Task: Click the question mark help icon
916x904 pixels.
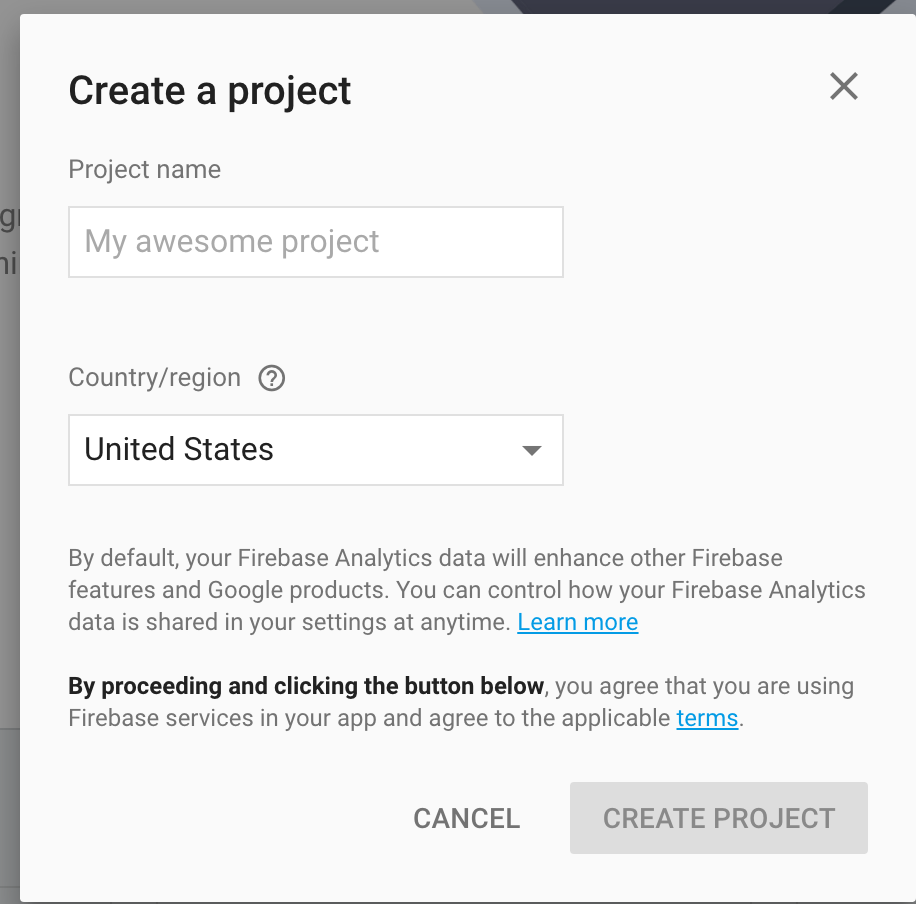Action: click(x=272, y=379)
